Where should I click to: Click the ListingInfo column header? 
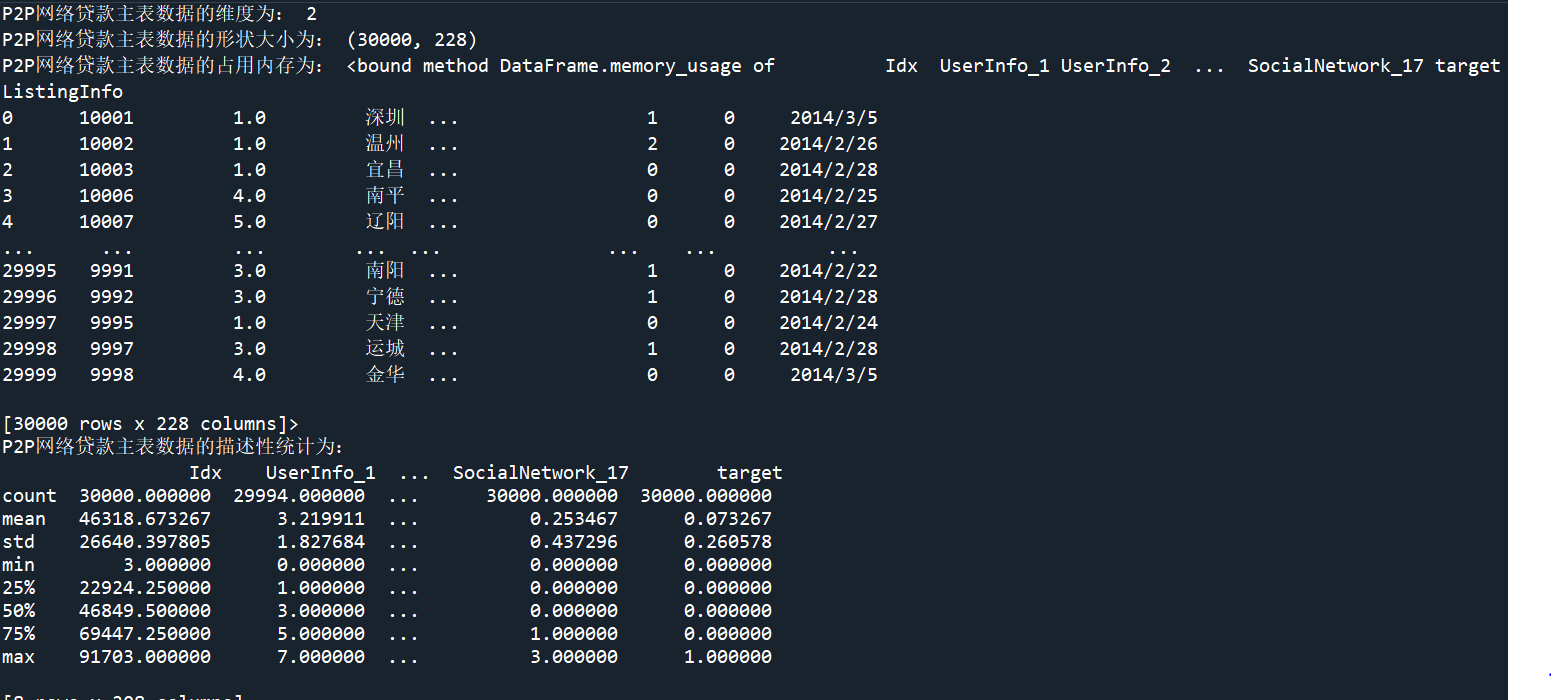point(62,92)
